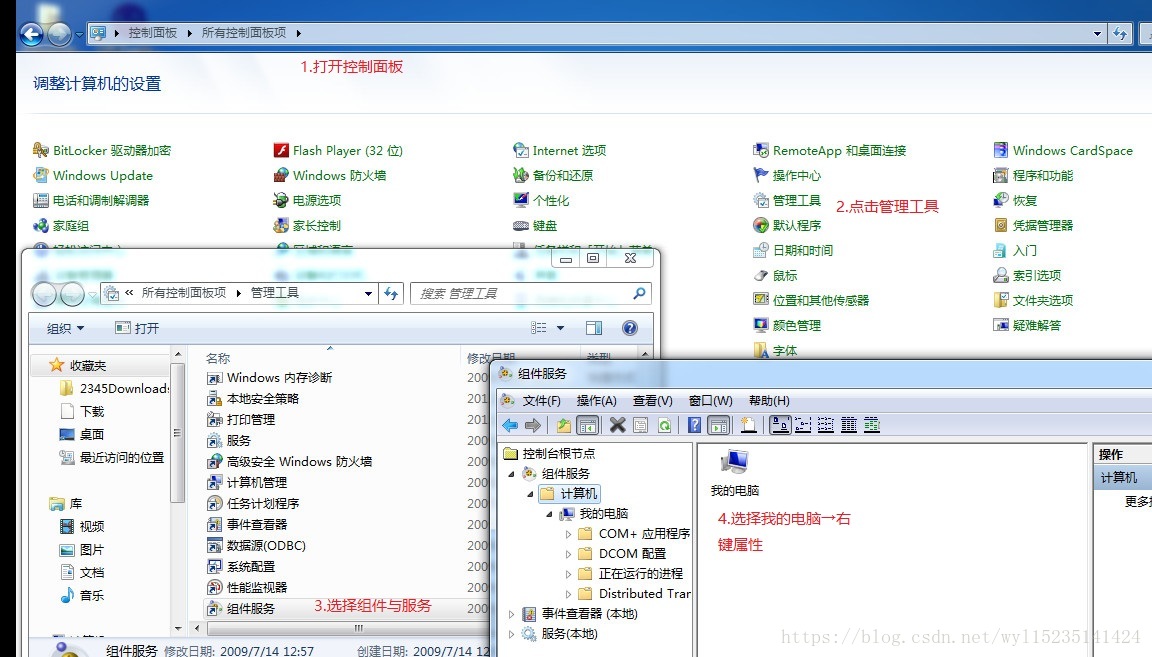Viewport: 1152px width, 657px height.
Task: Open the Control Panel address bar history dropdown
Action: pyautogui.click(x=1098, y=33)
